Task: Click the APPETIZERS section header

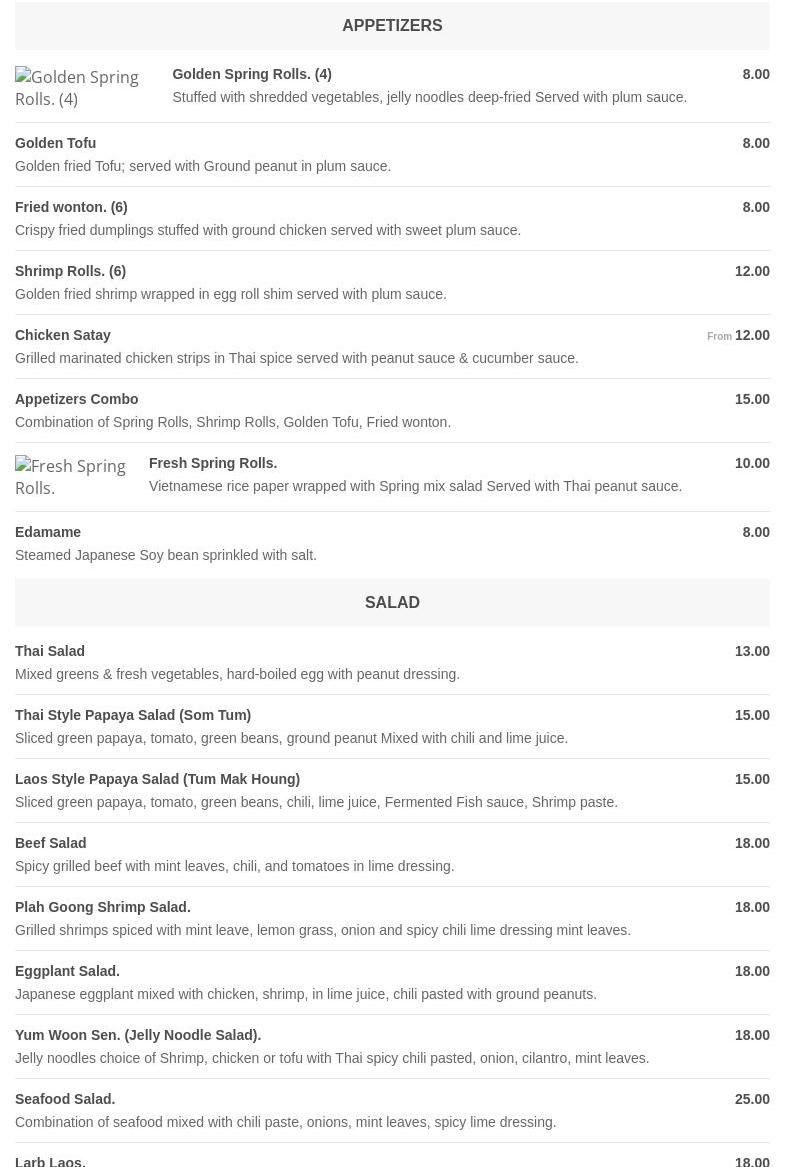Action: pyautogui.click(x=392, y=26)
